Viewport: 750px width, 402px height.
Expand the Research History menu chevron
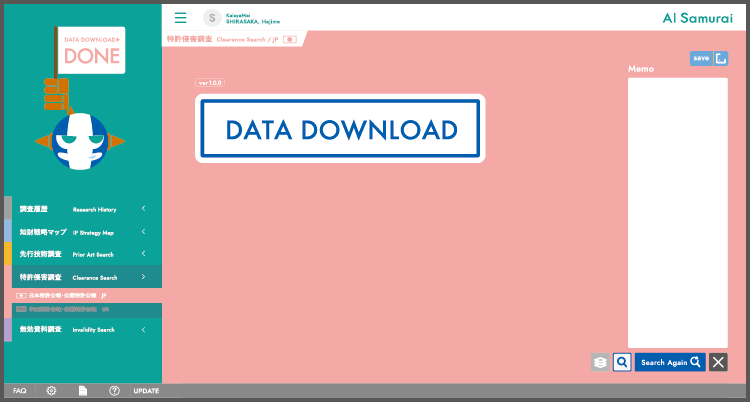(x=143, y=209)
